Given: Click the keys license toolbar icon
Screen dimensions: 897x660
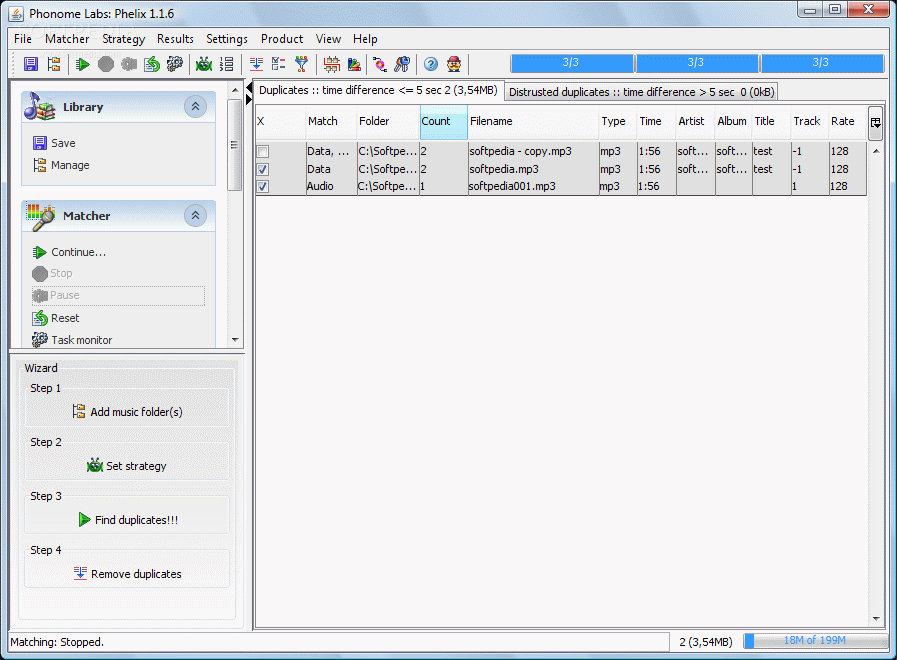Looking at the screenshot, I should click(402, 64).
